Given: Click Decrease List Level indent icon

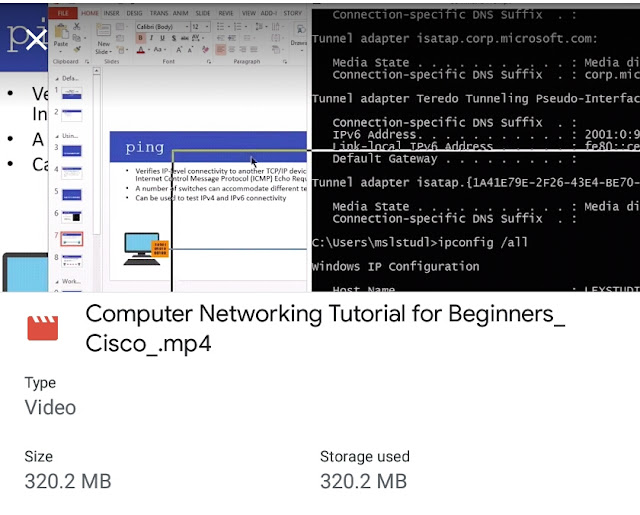Looking at the screenshot, I should click(x=220, y=38).
